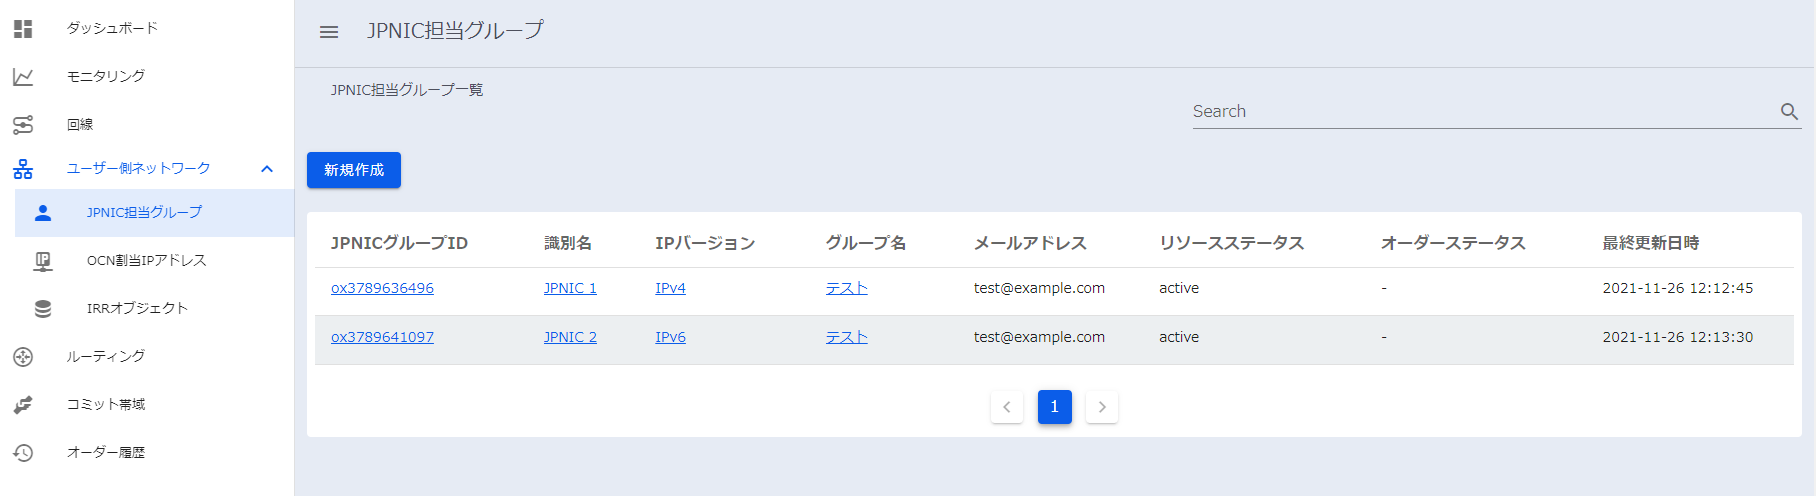1816x496 pixels.
Task: Click the user-side network topology icon
Action: (x=23, y=169)
